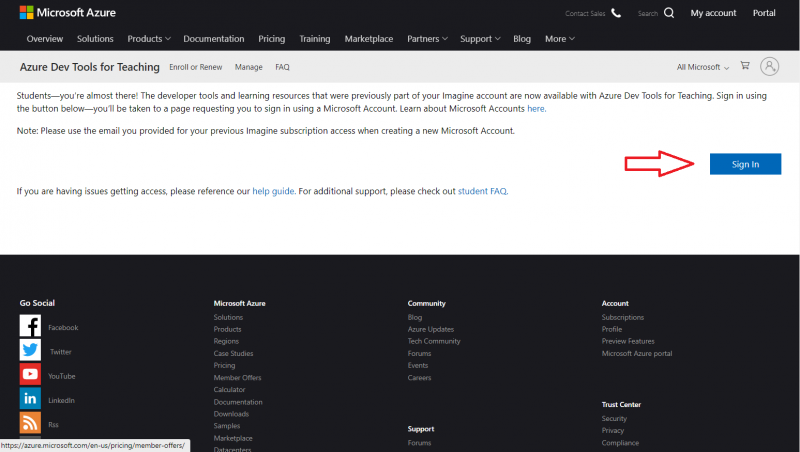
Task: Open Marketplace link under Microsoft Azure footer
Action: [233, 438]
